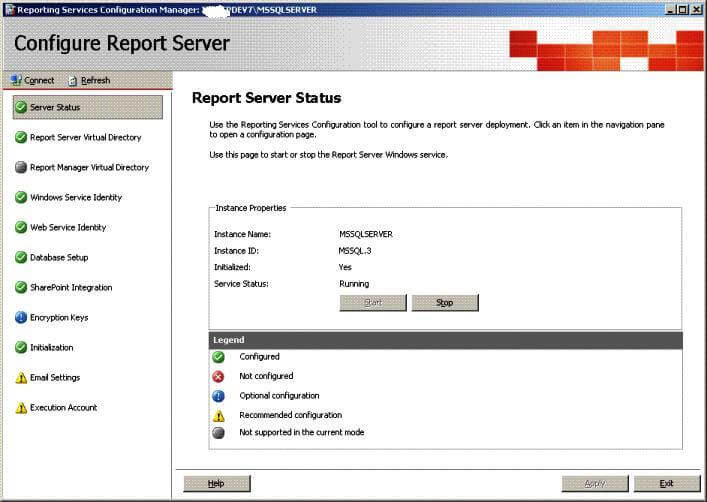Click the green check icon beside Server Status
707x502 pixels.
[21, 107]
